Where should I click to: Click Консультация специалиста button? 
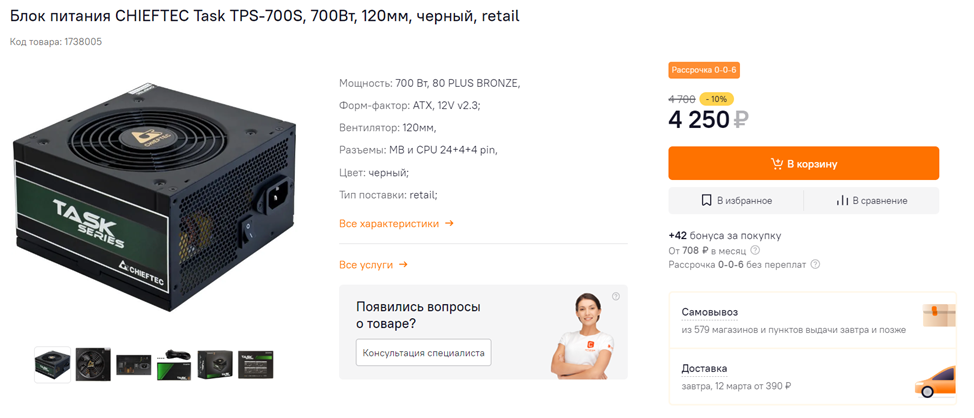424,352
